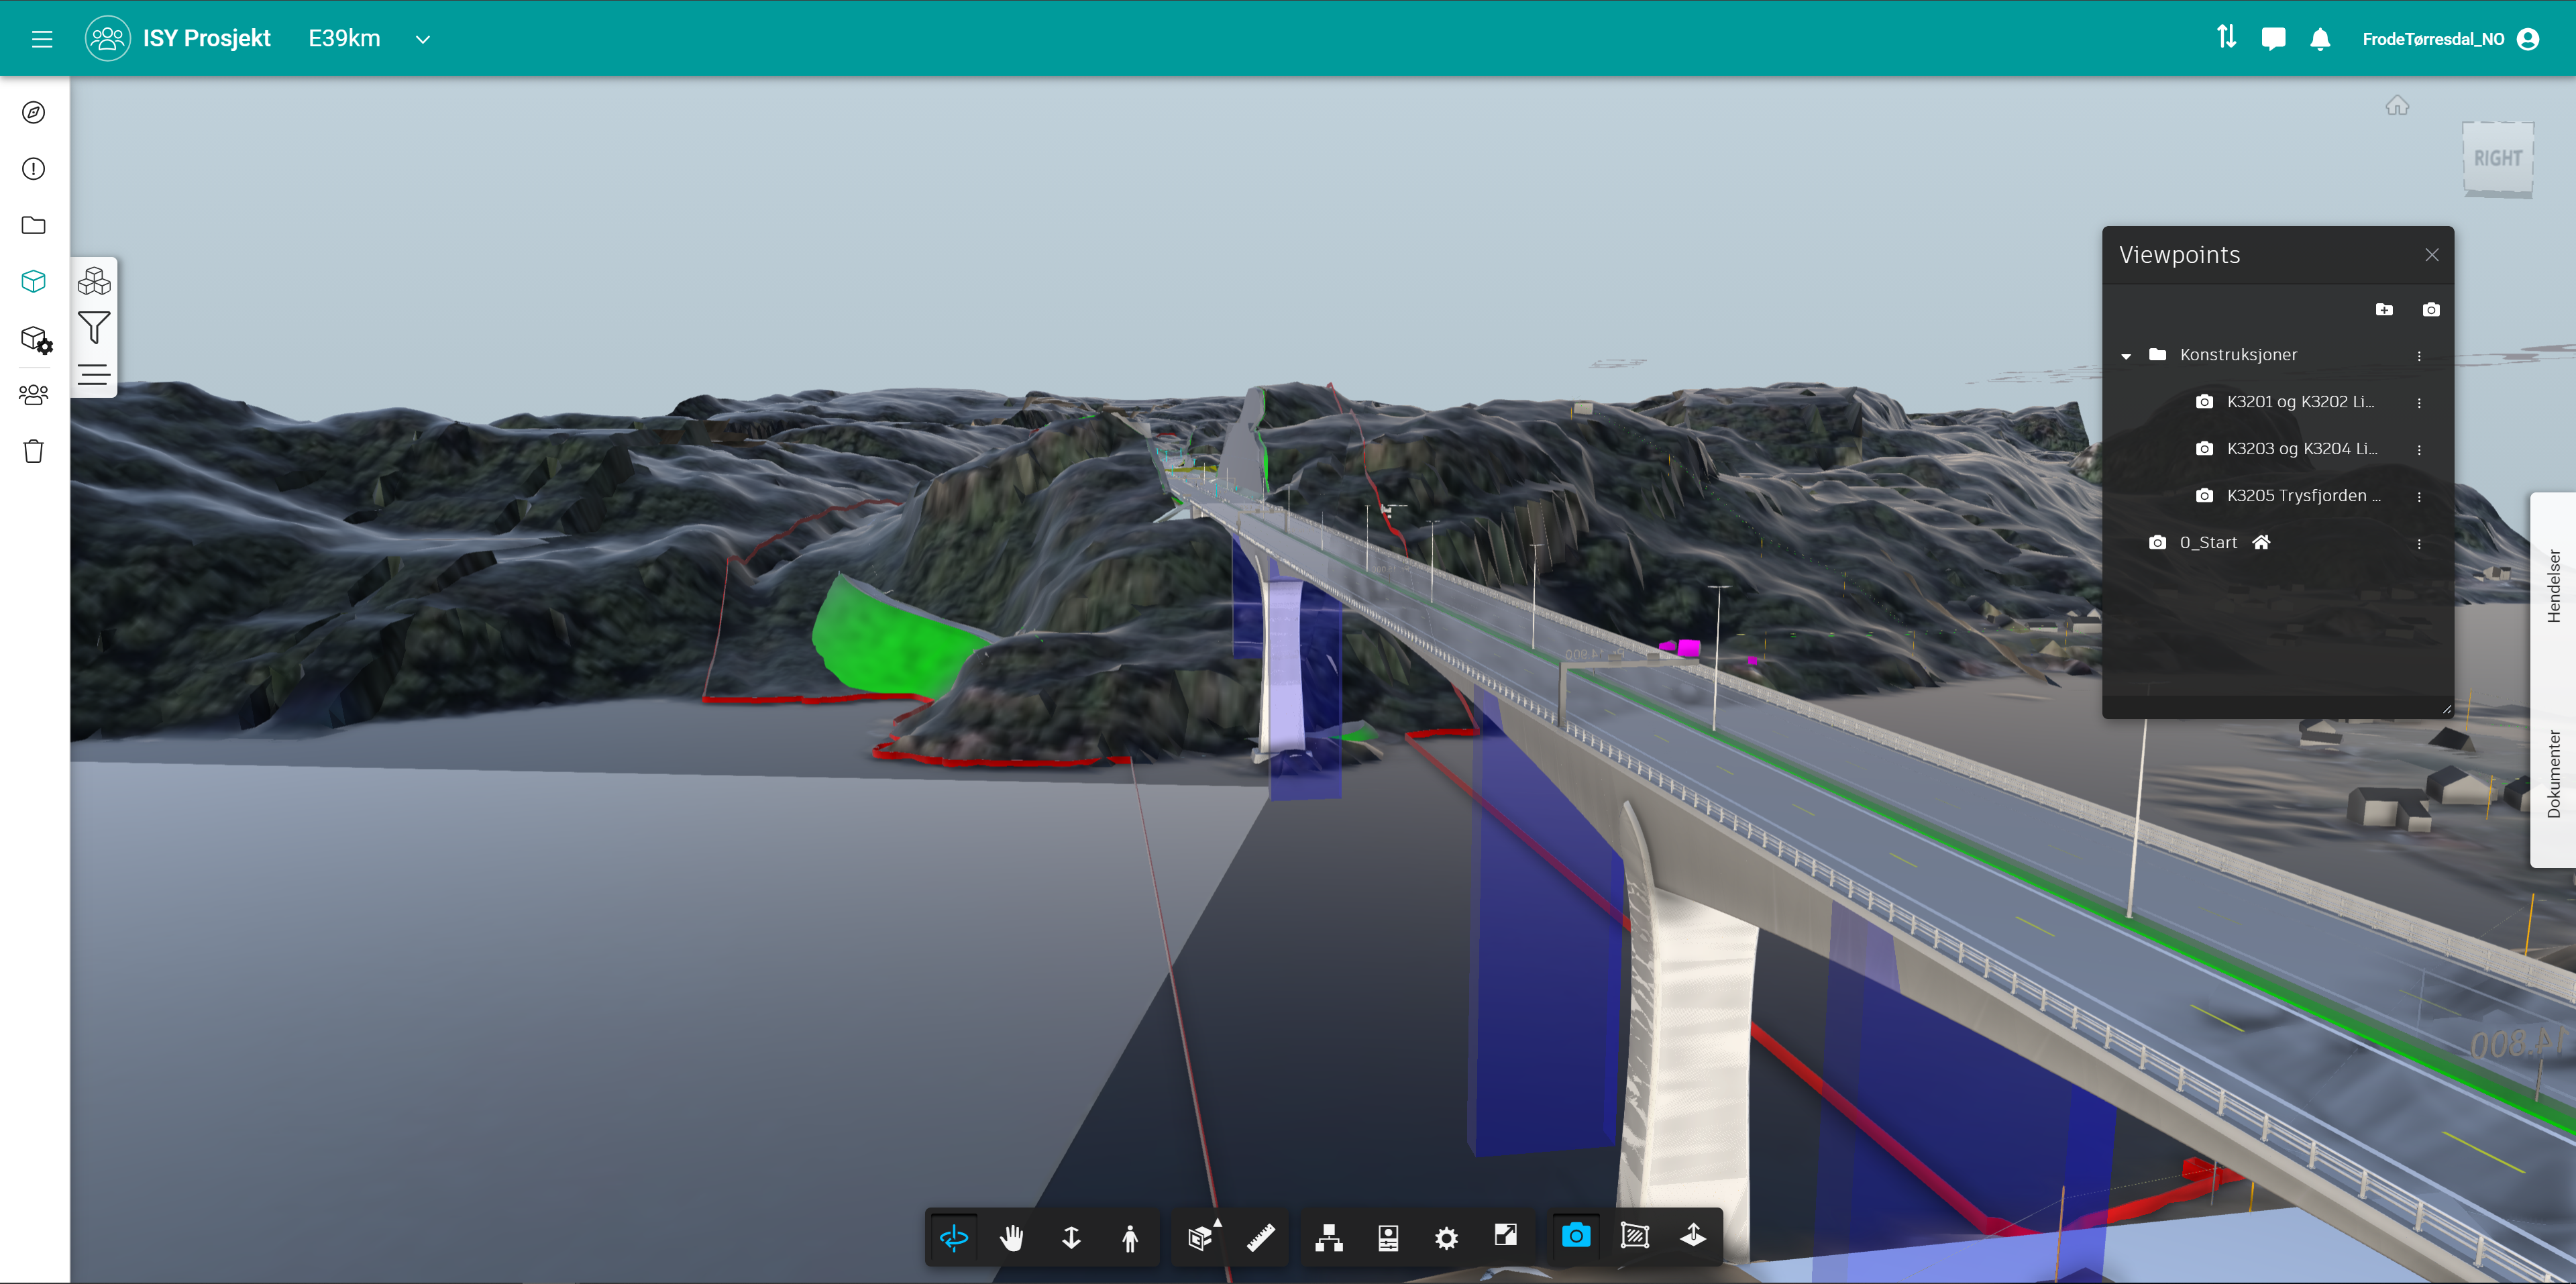
Task: Click the filter funnel icon
Action: [94, 328]
